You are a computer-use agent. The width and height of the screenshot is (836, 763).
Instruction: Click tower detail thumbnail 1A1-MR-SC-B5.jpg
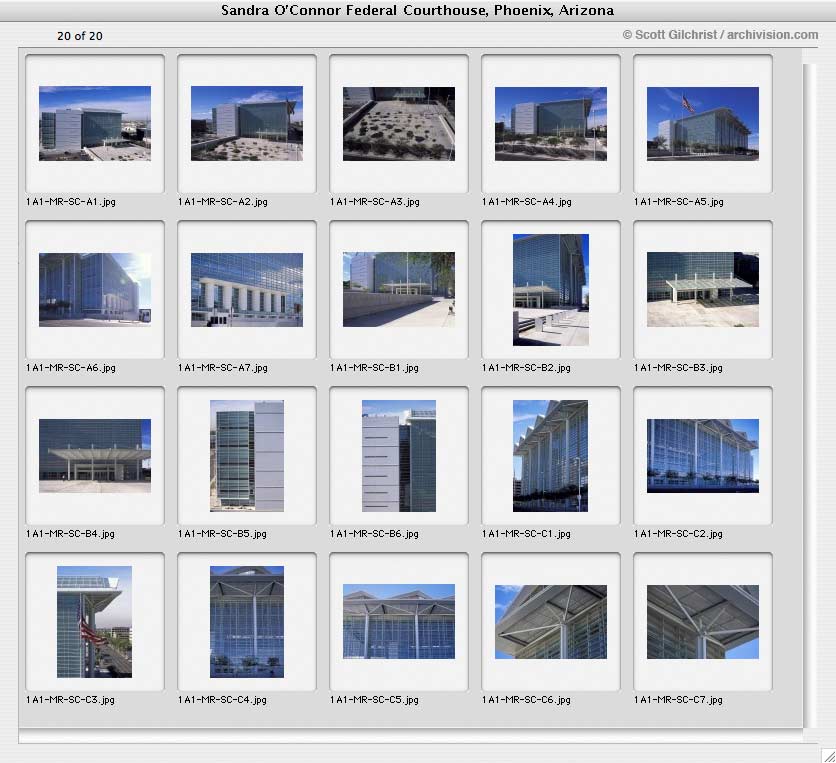(x=247, y=456)
